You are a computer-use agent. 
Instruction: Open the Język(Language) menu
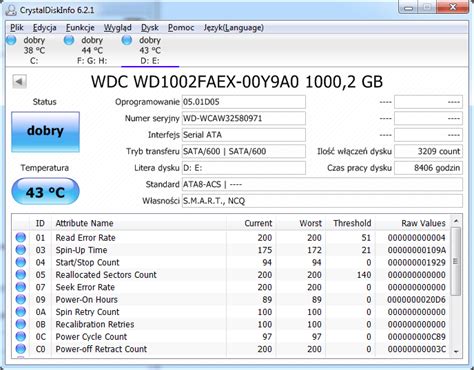point(234,28)
